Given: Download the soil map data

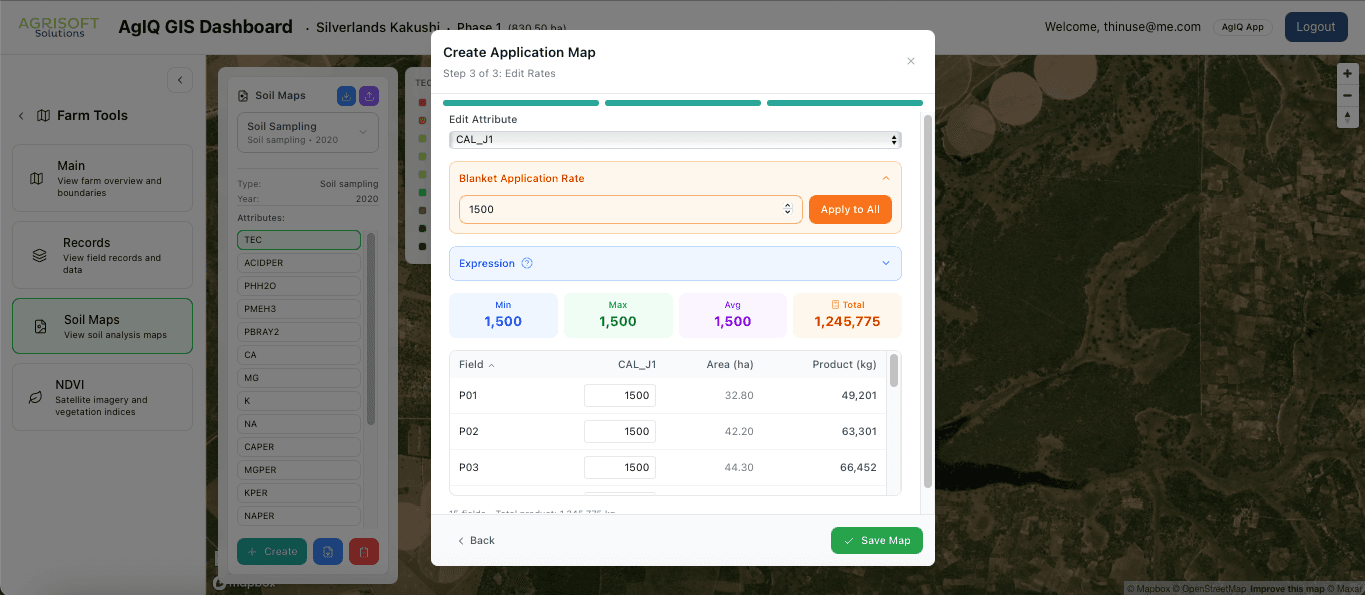Looking at the screenshot, I should [345, 94].
